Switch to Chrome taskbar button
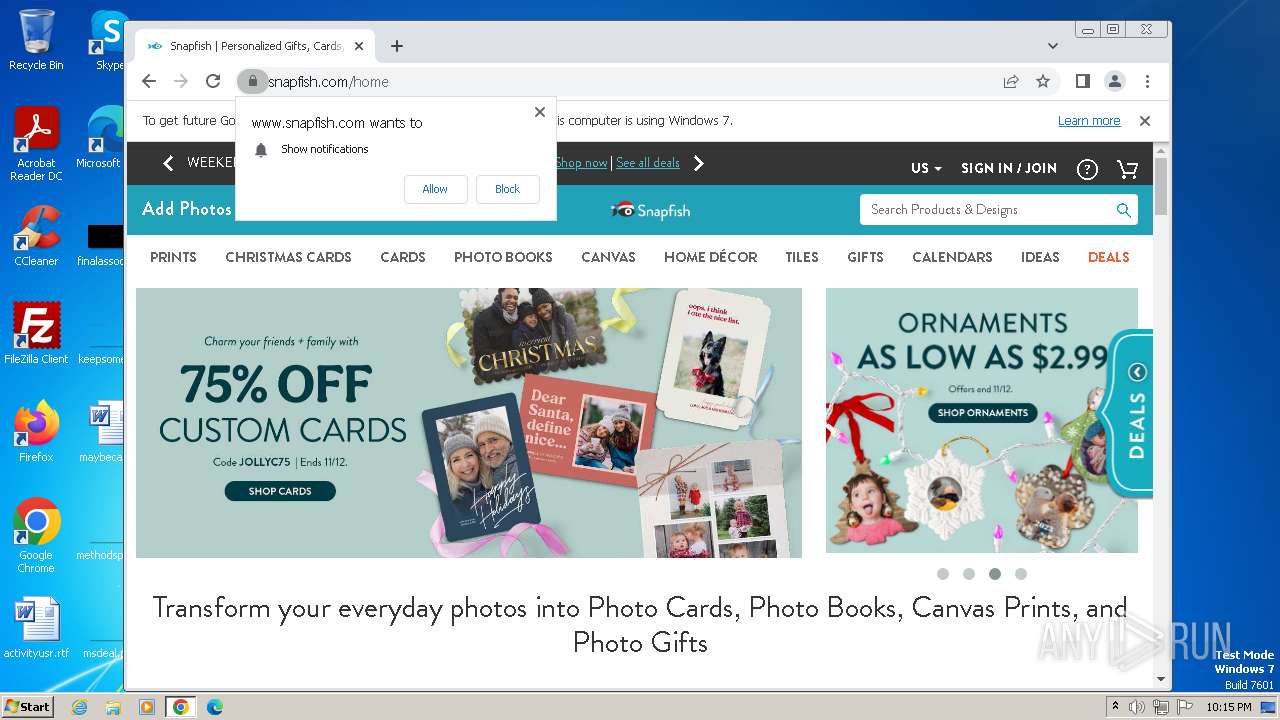Image resolution: width=1280 pixels, height=720 pixels. pos(180,707)
